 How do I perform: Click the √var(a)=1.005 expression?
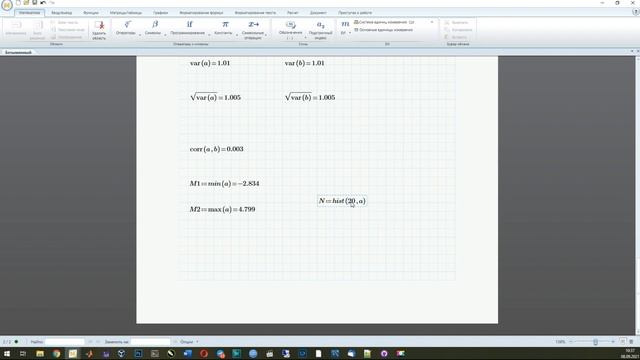[215, 97]
